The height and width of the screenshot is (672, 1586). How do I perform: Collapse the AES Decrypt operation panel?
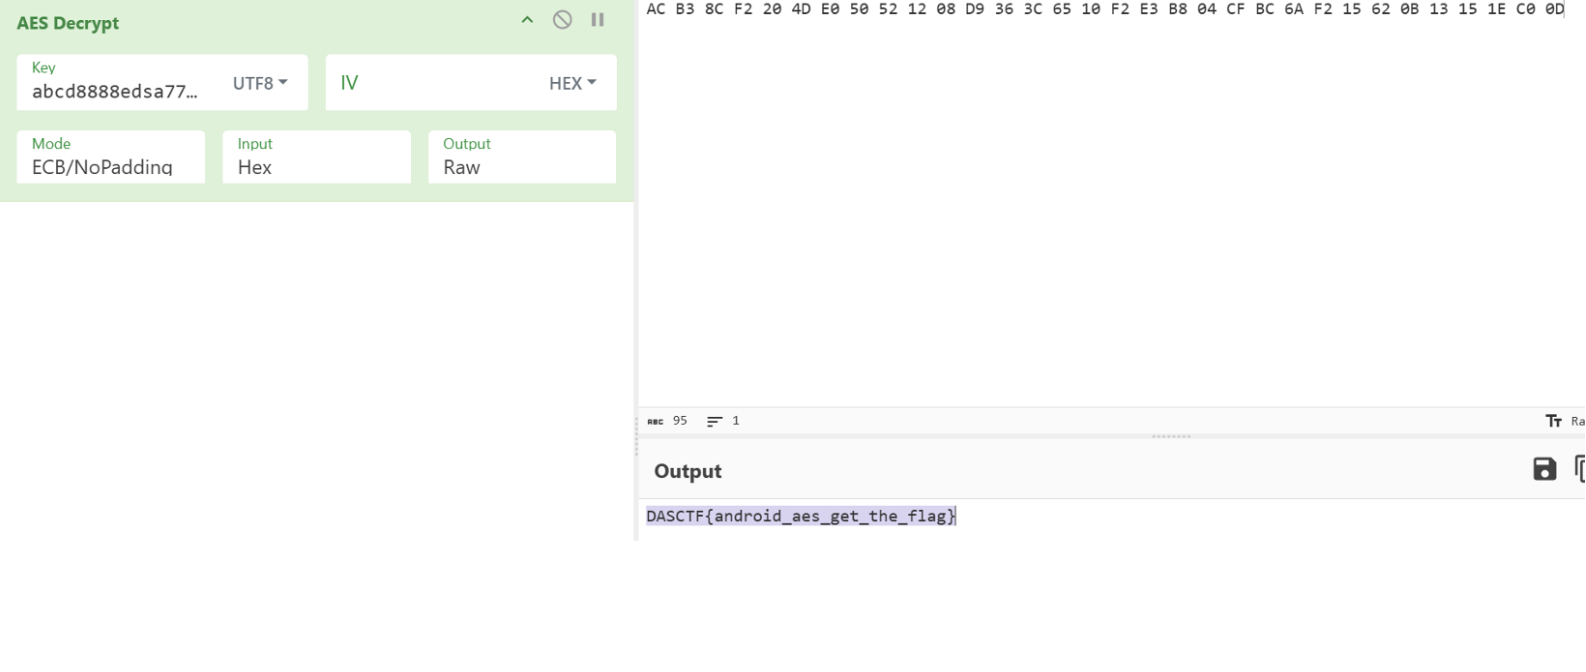coord(527,20)
